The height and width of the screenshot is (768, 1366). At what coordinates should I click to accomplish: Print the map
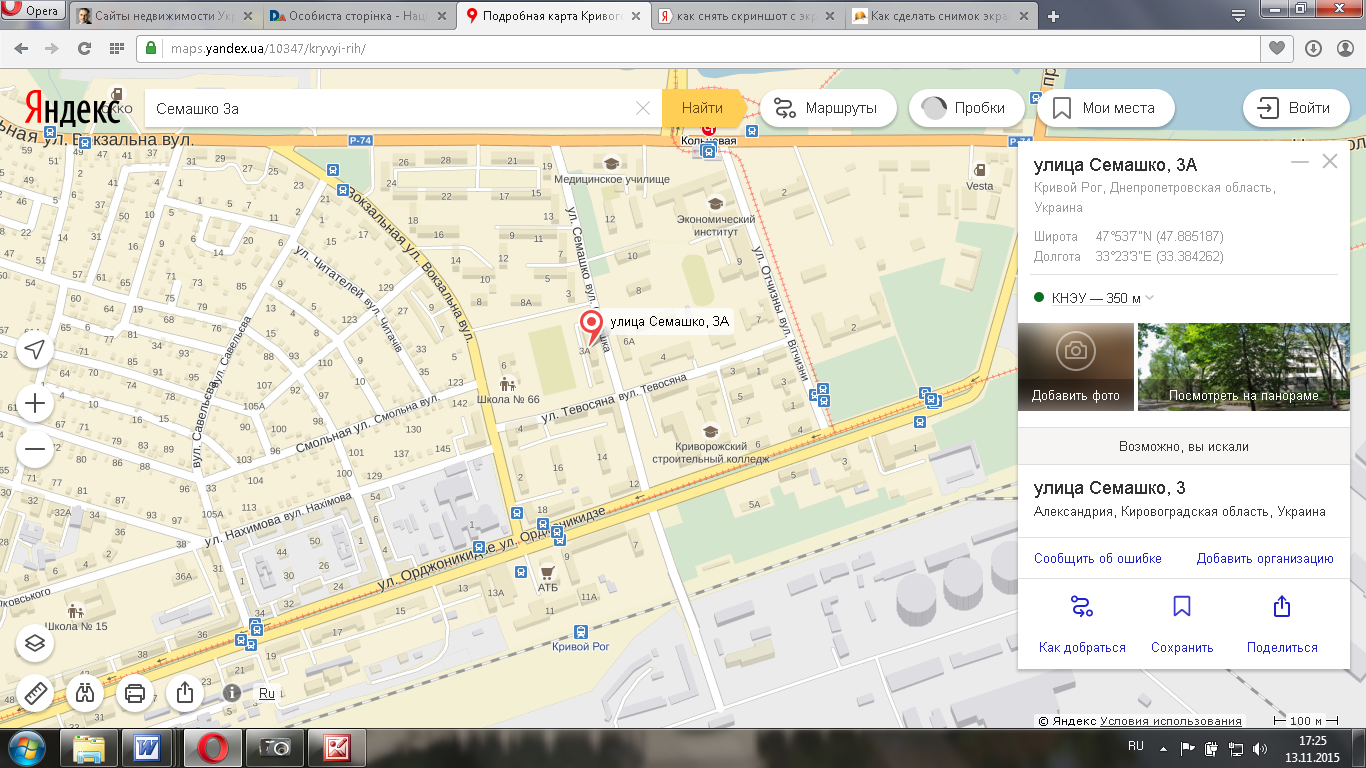click(x=135, y=692)
